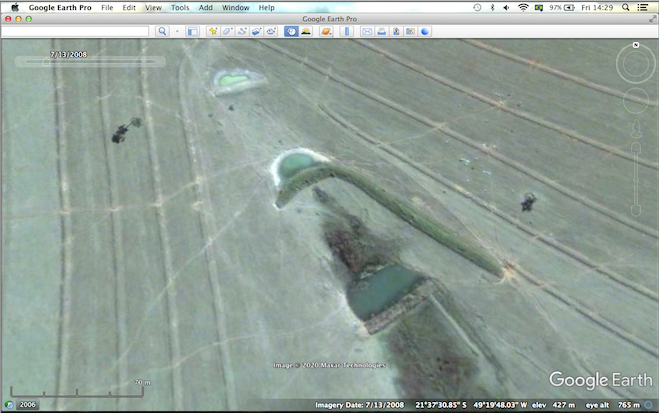
Task: Click the search magnifier button
Action: coord(163,32)
